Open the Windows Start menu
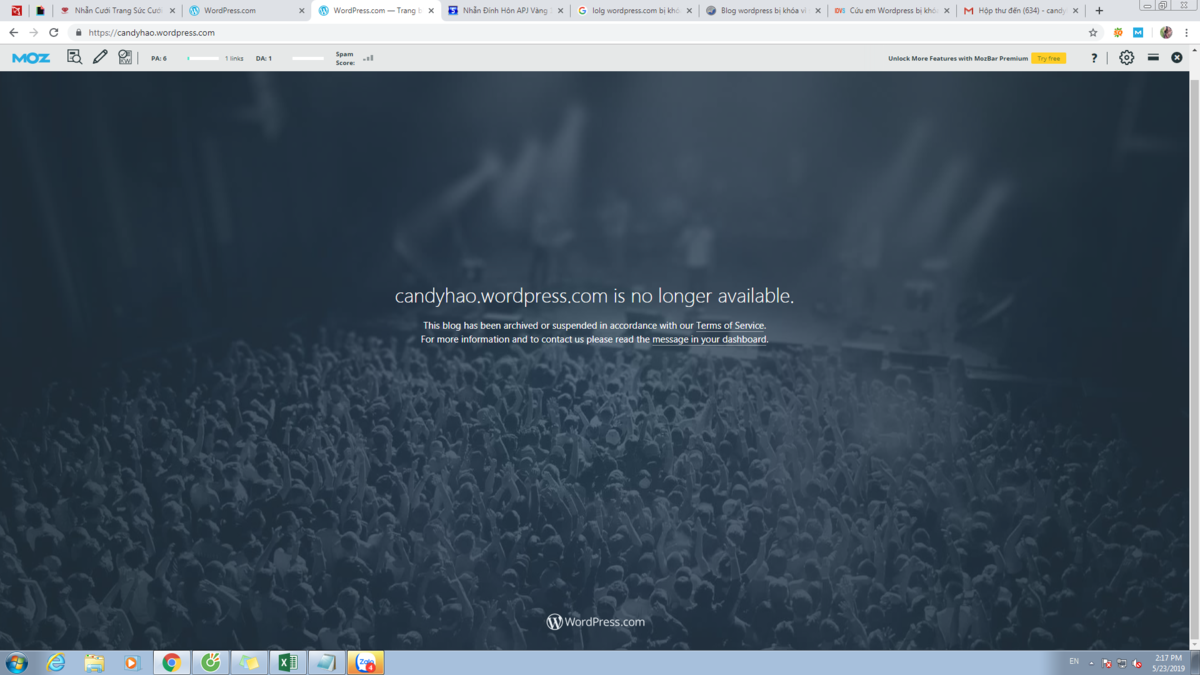Viewport: 1200px width, 675px height. [x=17, y=663]
